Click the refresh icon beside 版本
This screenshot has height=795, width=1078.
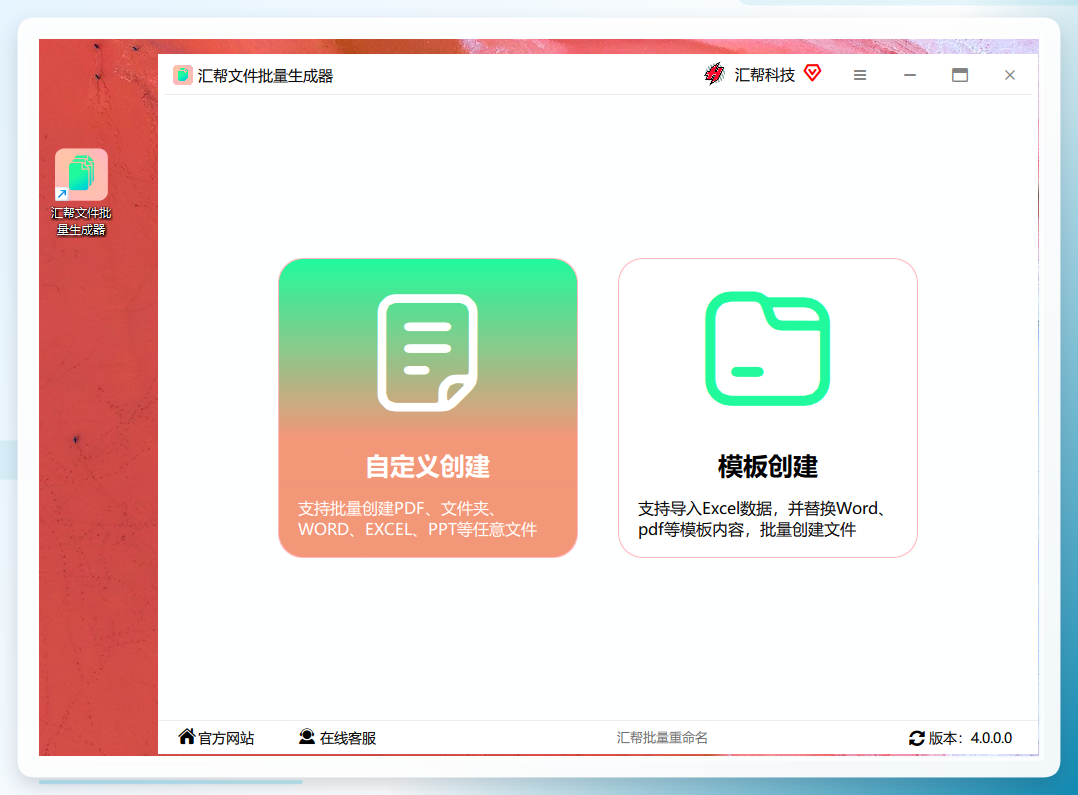(916, 738)
